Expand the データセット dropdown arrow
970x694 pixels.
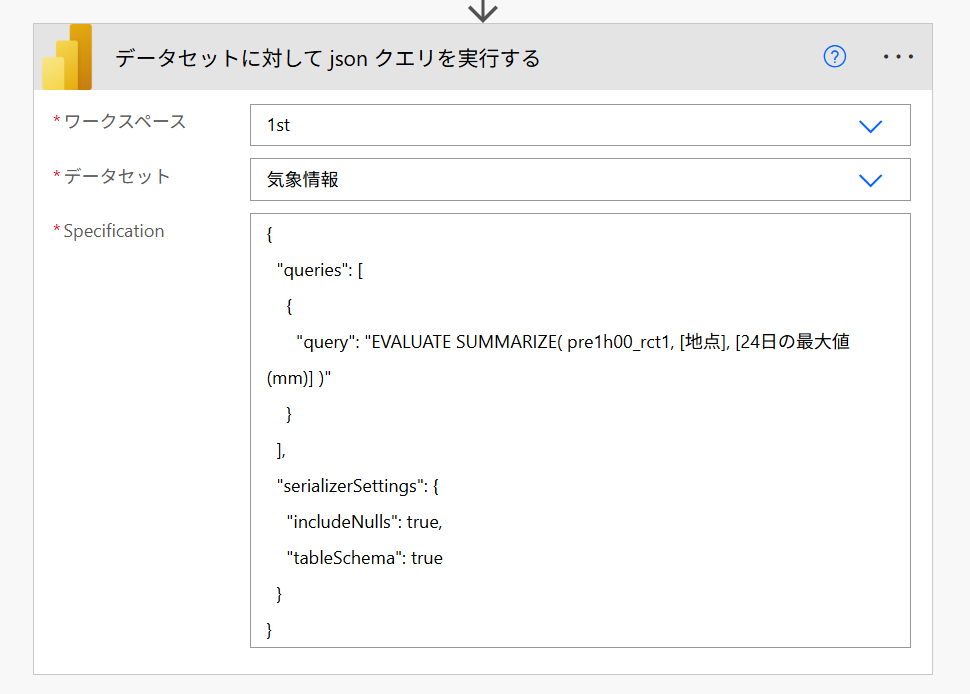(870, 181)
